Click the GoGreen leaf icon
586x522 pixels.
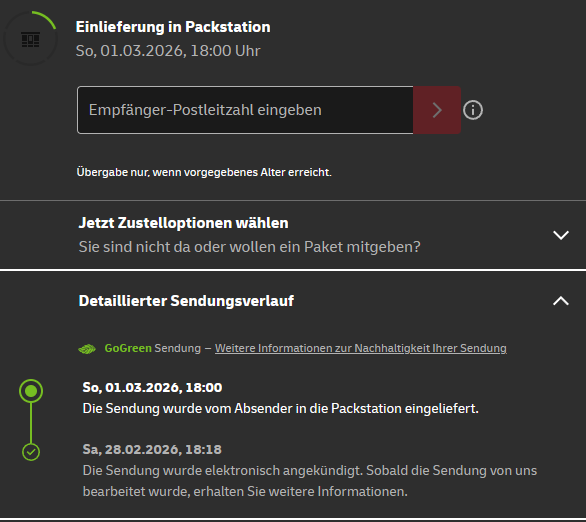[x=87, y=349]
